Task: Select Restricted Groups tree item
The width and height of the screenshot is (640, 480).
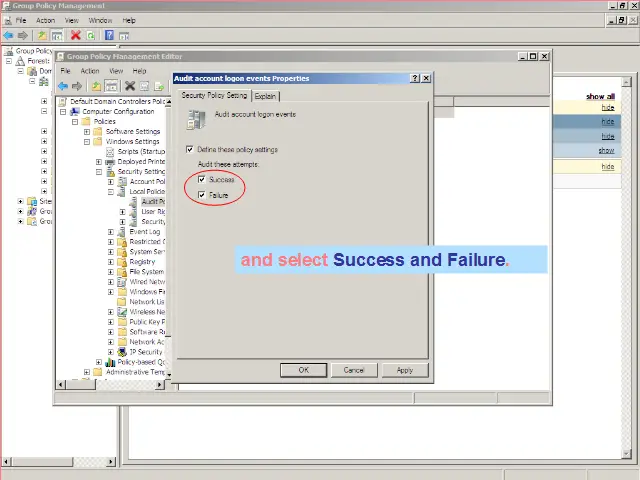Action: pyautogui.click(x=147, y=242)
